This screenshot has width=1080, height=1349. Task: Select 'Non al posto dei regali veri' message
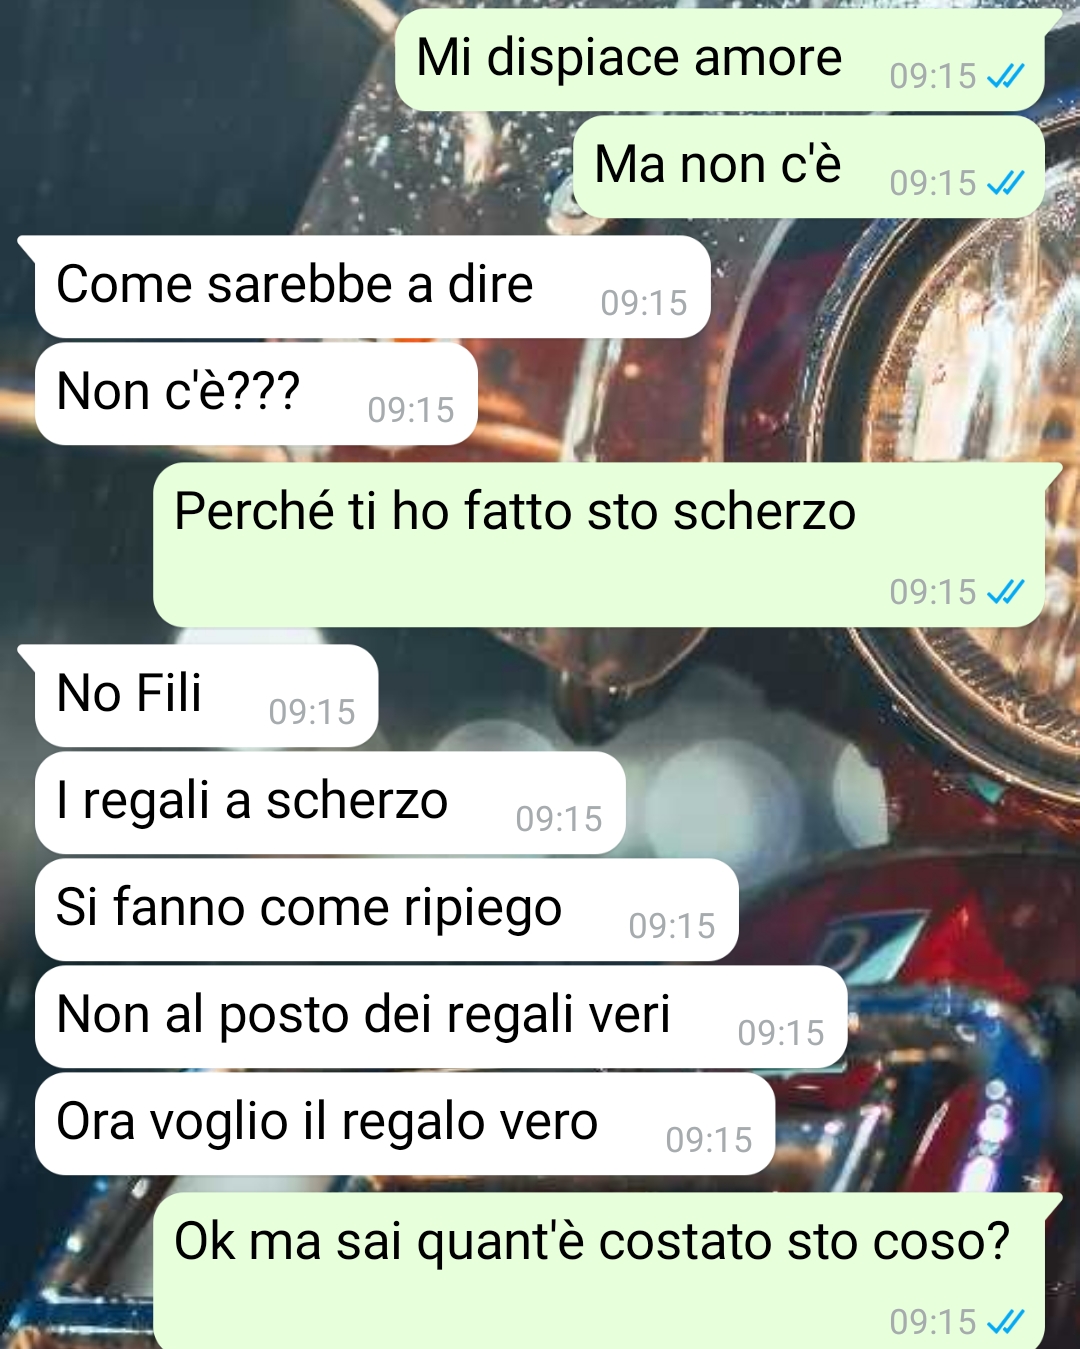[441, 1017]
